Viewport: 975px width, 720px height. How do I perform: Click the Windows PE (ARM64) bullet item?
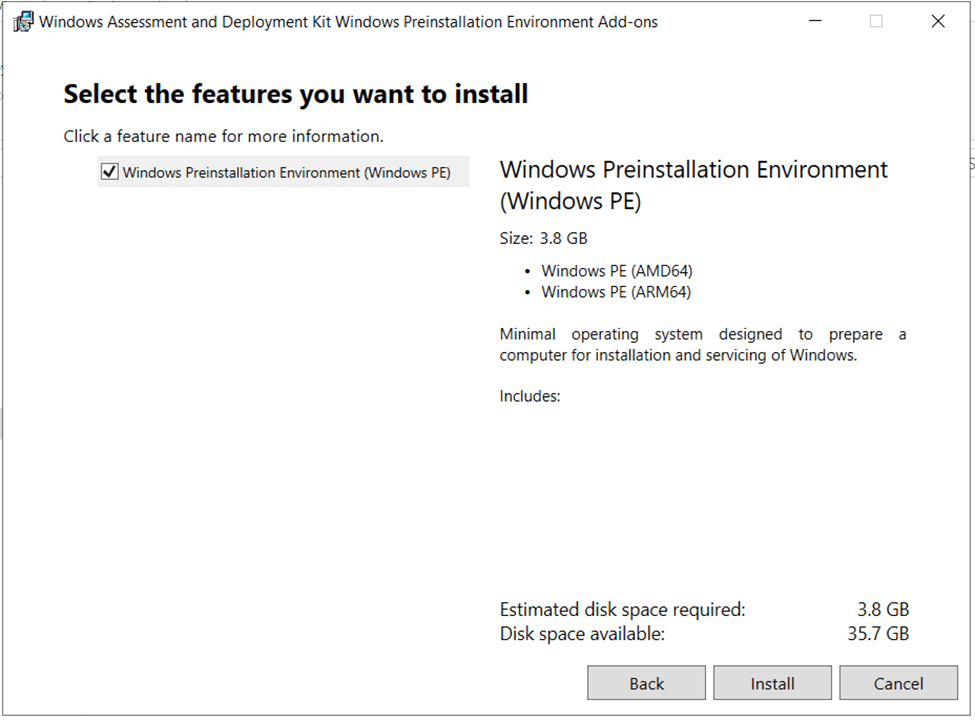click(616, 292)
